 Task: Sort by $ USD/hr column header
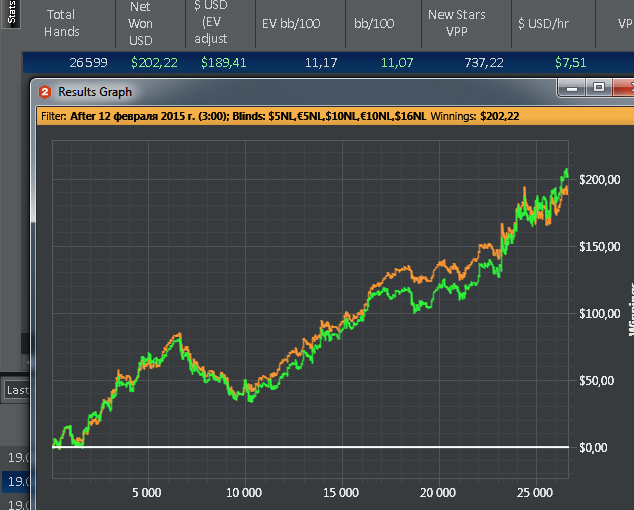[x=543, y=23]
